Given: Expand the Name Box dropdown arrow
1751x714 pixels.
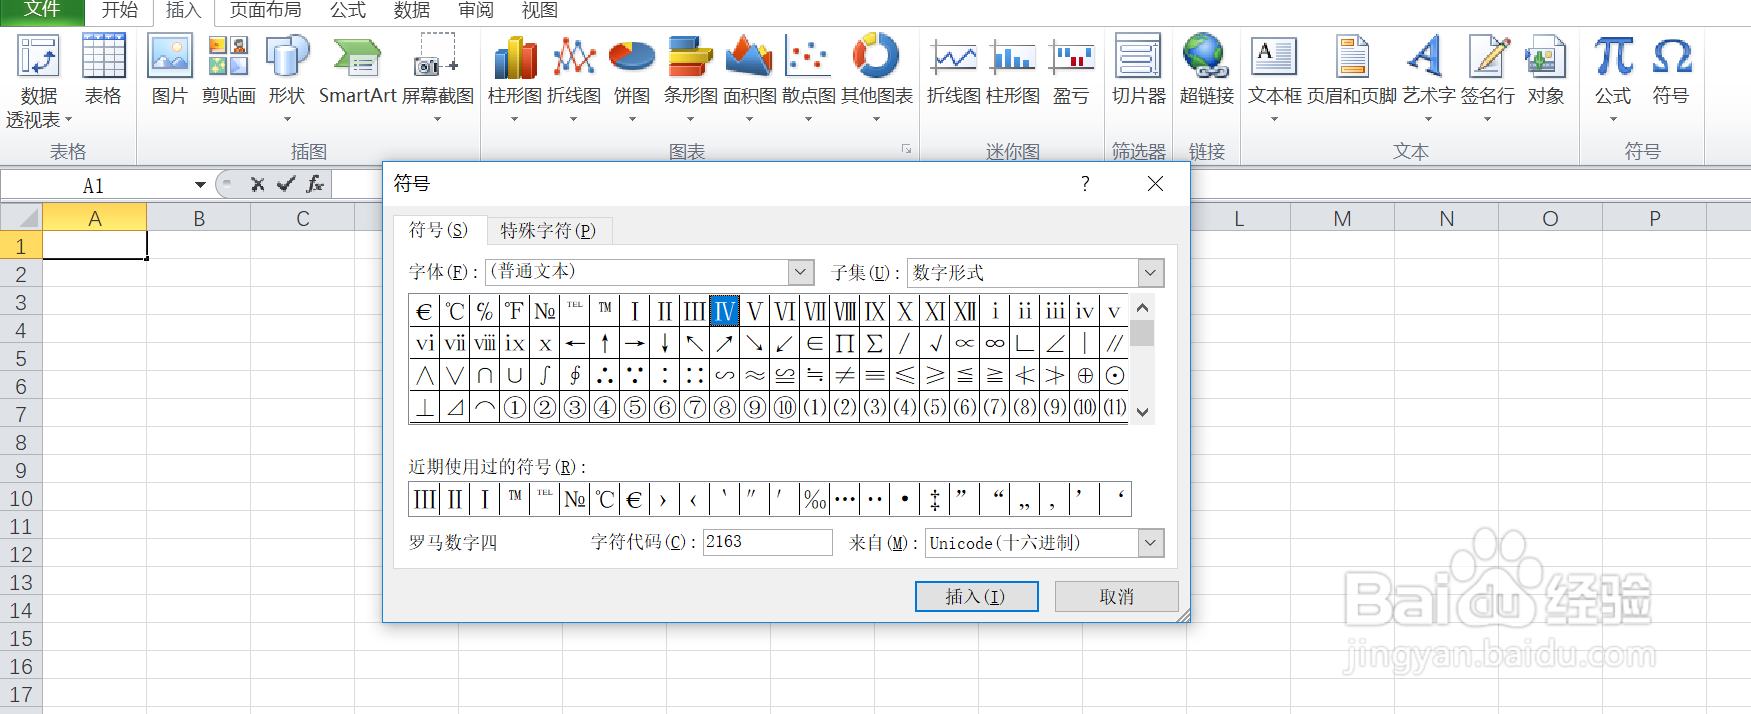Looking at the screenshot, I should click(200, 185).
